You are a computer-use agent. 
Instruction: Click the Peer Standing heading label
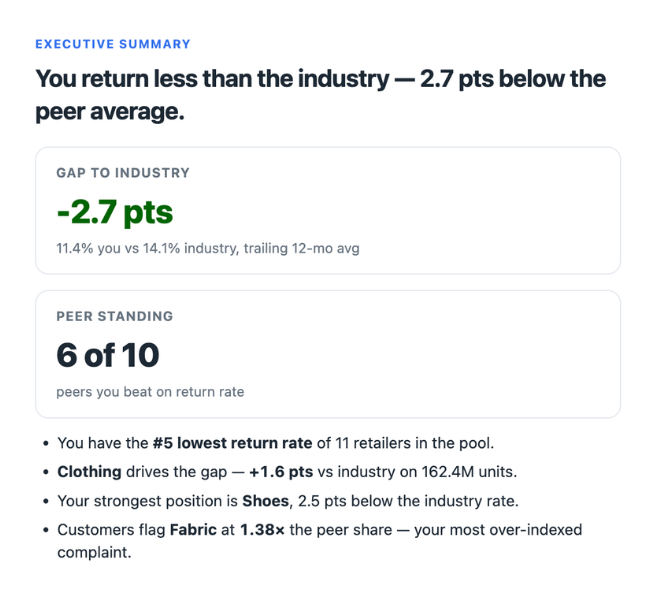115,316
